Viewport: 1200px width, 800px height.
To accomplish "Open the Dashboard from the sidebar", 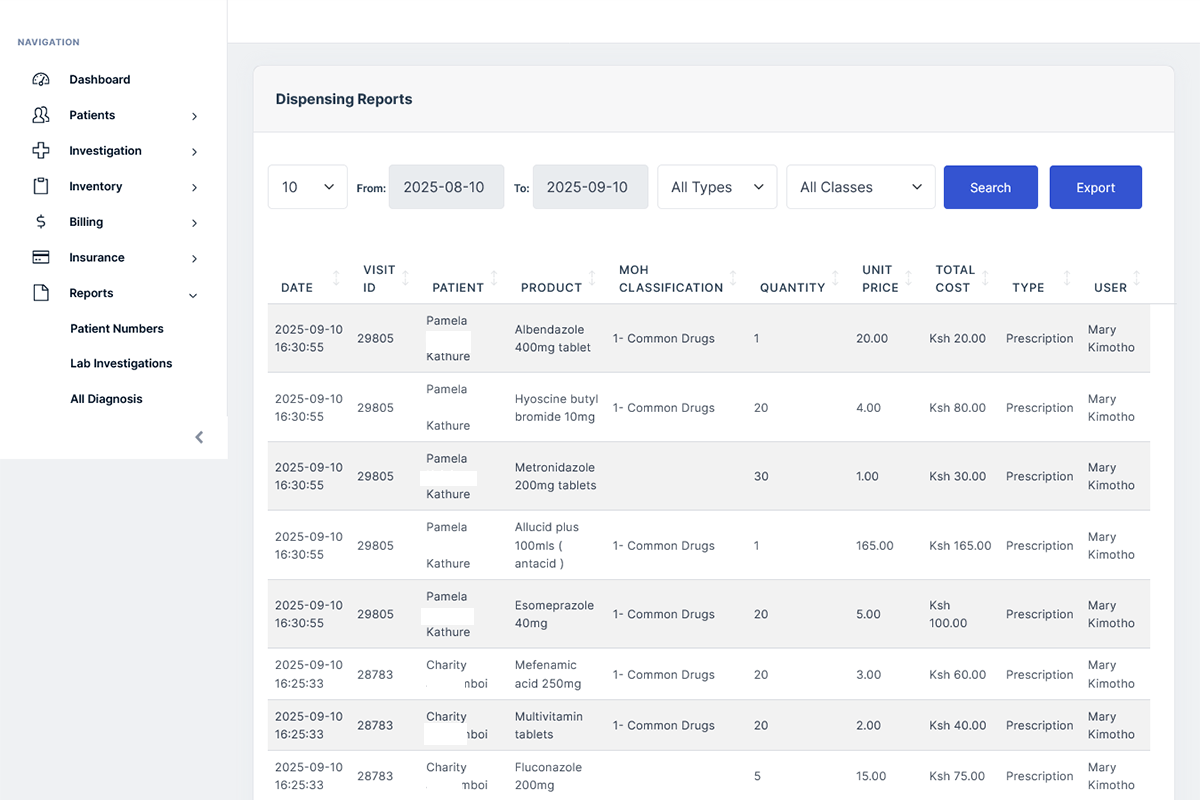I will point(99,79).
